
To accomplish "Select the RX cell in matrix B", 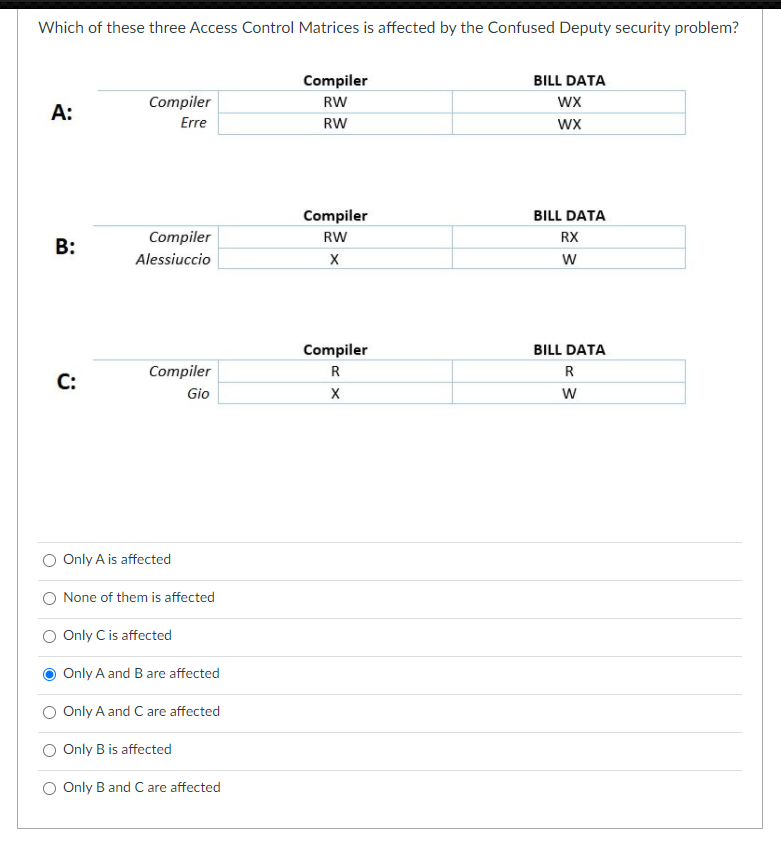I will coord(569,237).
